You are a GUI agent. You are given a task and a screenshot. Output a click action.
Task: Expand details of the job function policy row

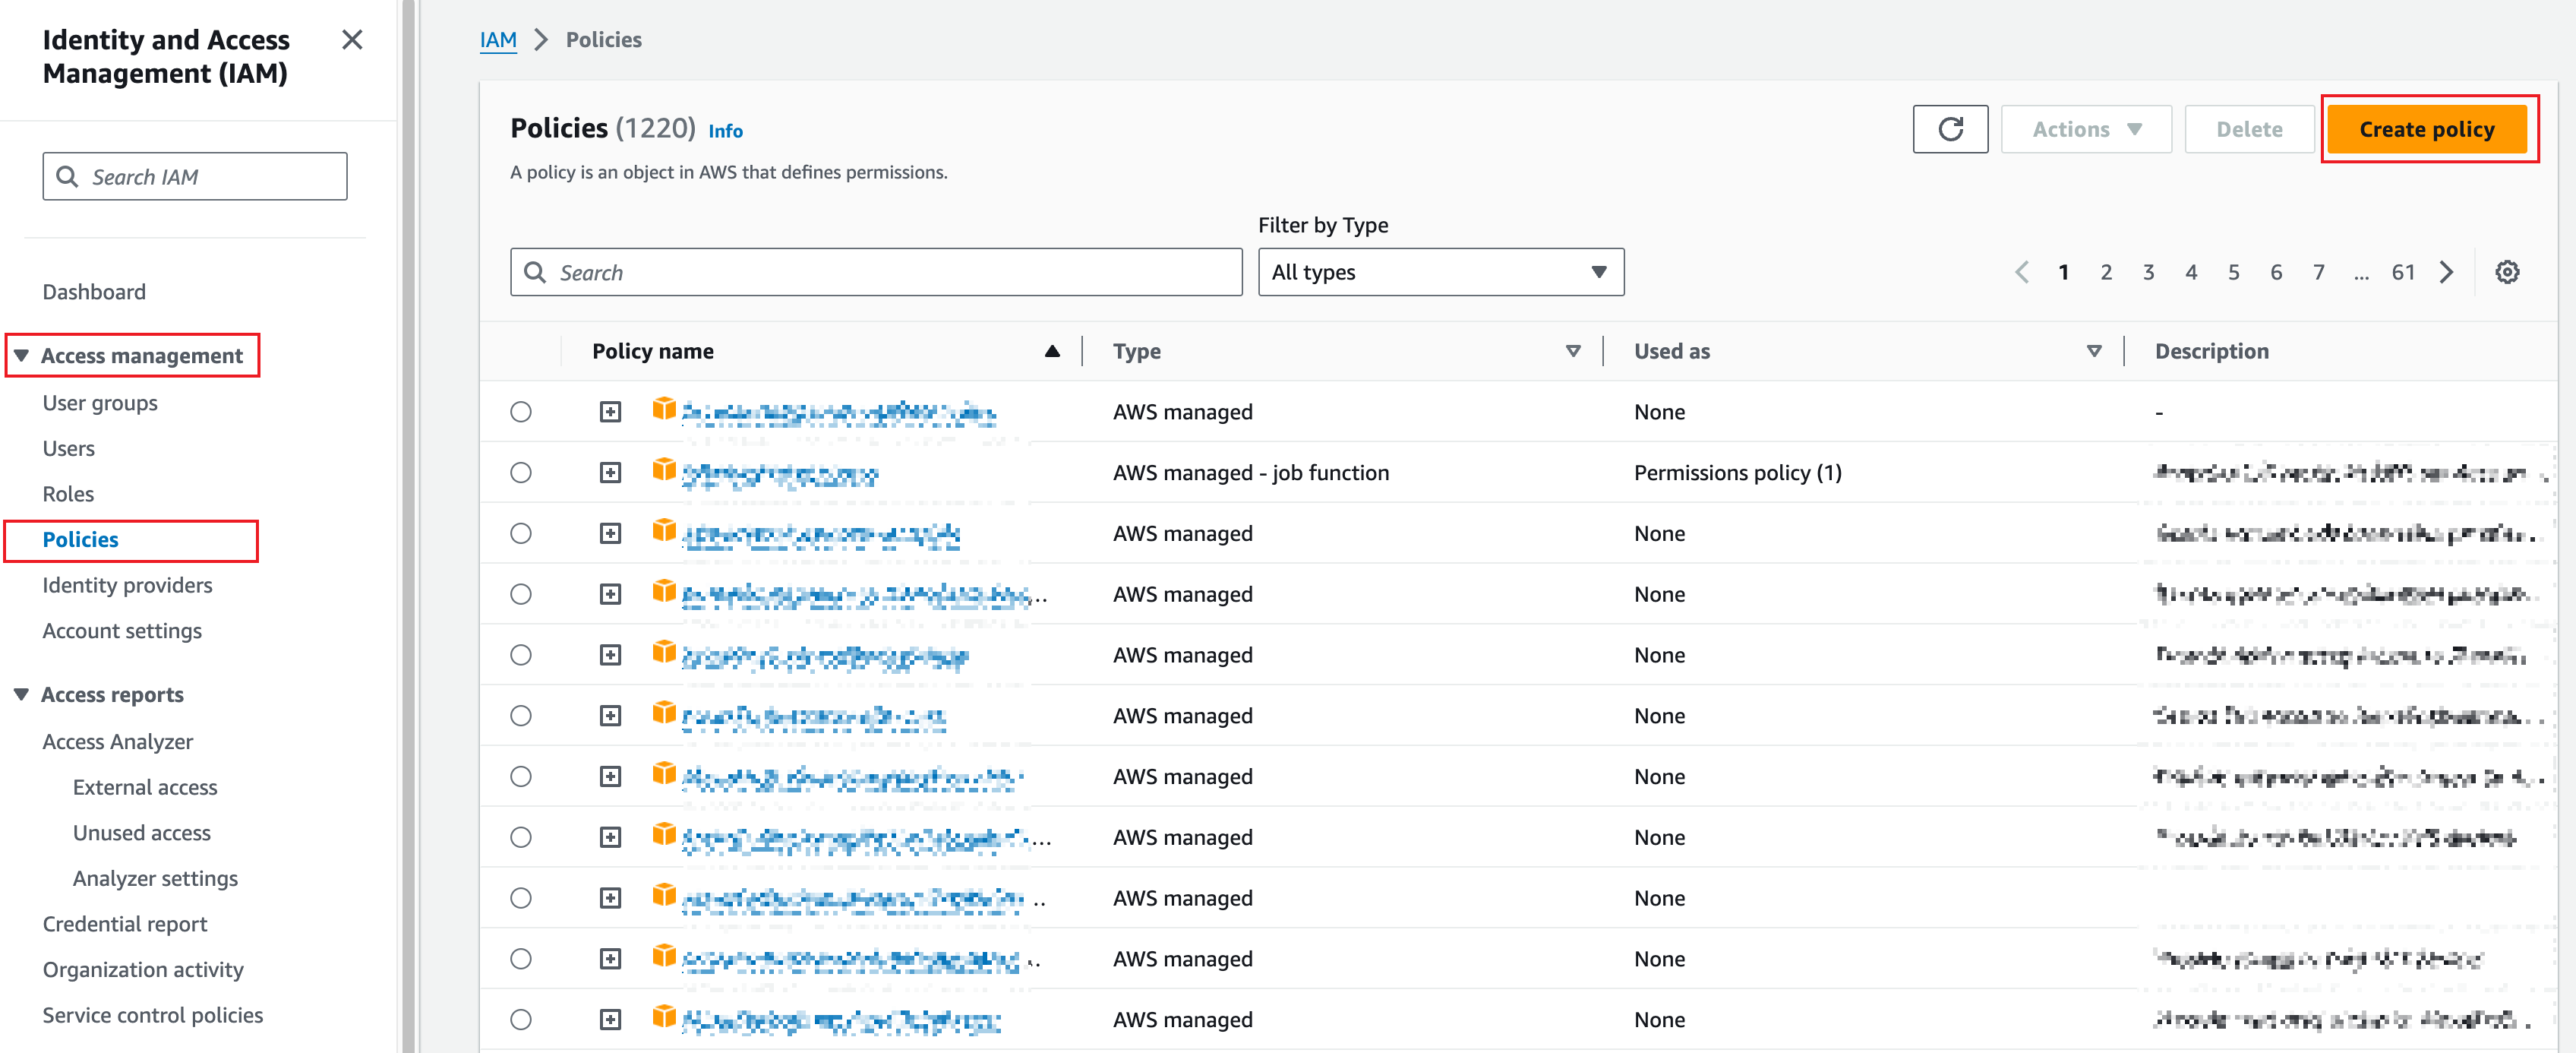tap(610, 472)
